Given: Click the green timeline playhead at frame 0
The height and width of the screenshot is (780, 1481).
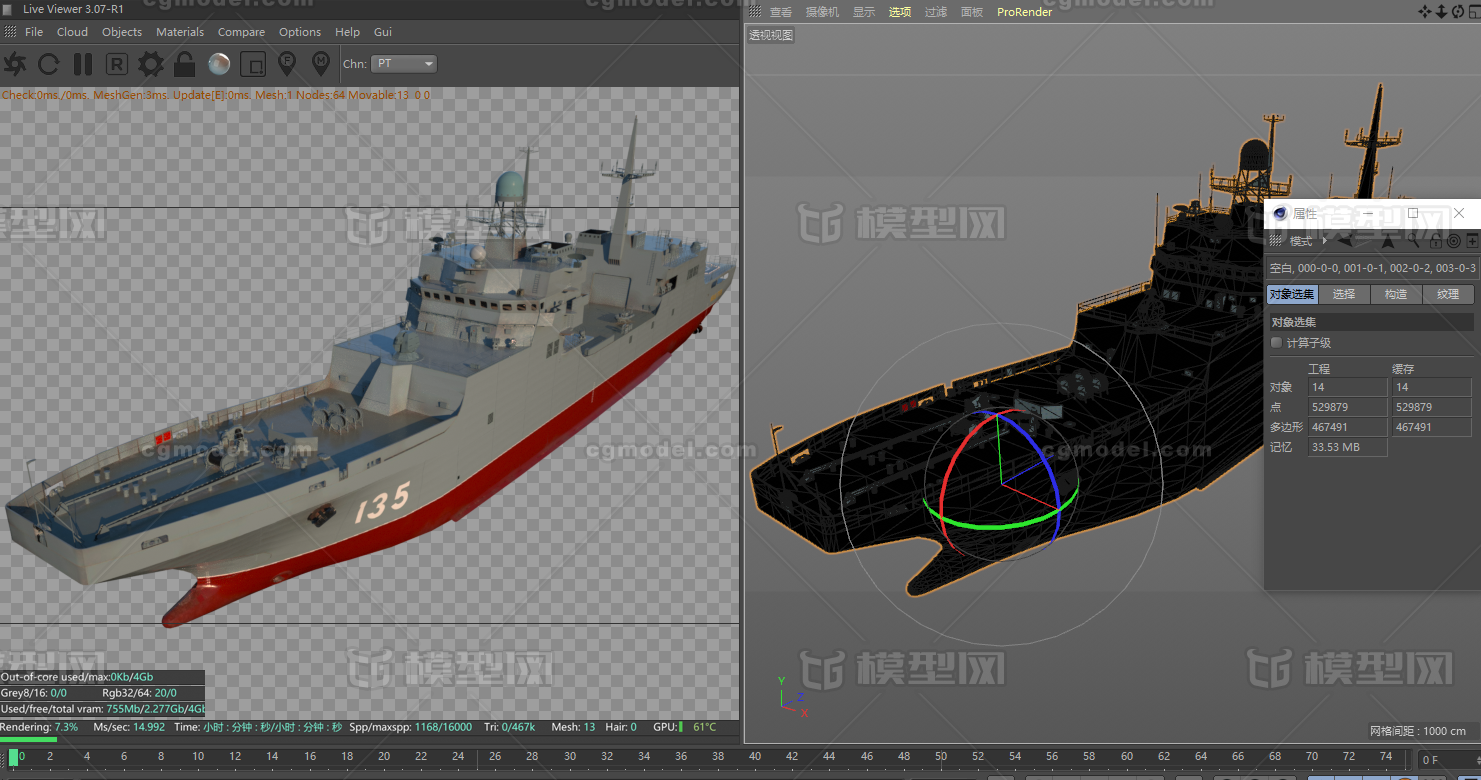Looking at the screenshot, I should 14,757.
